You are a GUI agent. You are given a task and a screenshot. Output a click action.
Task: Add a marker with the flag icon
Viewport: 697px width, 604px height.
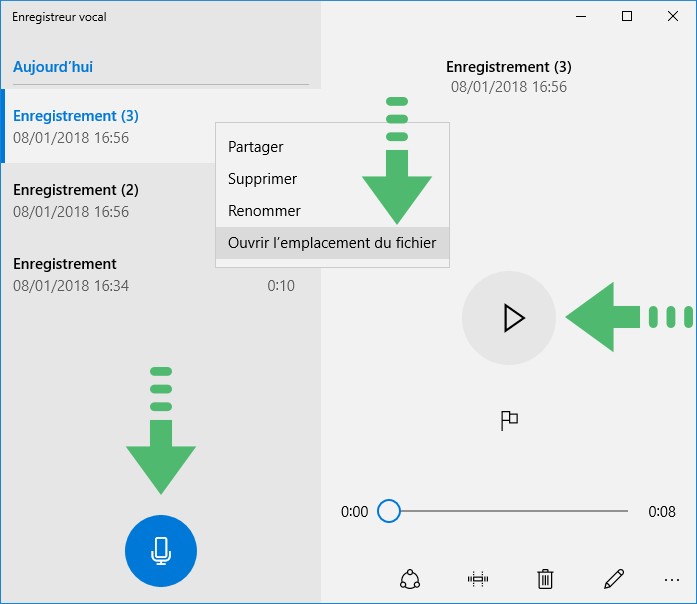point(509,420)
